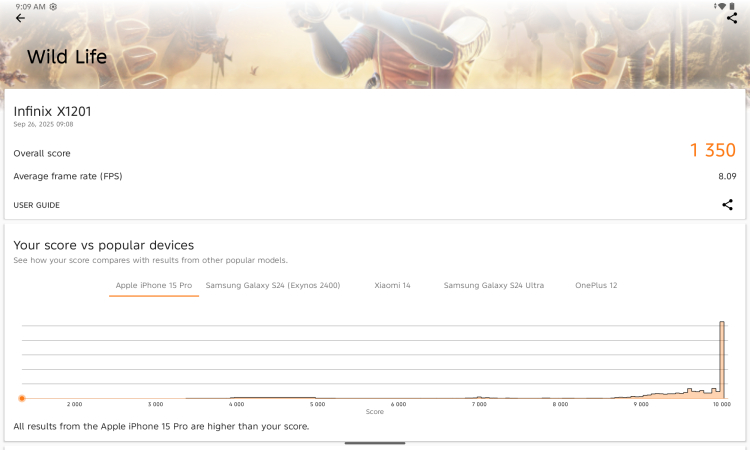The width and height of the screenshot is (750, 450).
Task: Click the Score axis title
Action: tap(375, 412)
